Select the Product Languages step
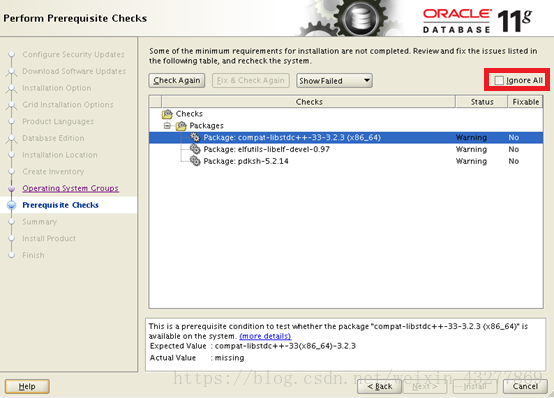Viewport: 554px width, 398px height. tap(58, 121)
